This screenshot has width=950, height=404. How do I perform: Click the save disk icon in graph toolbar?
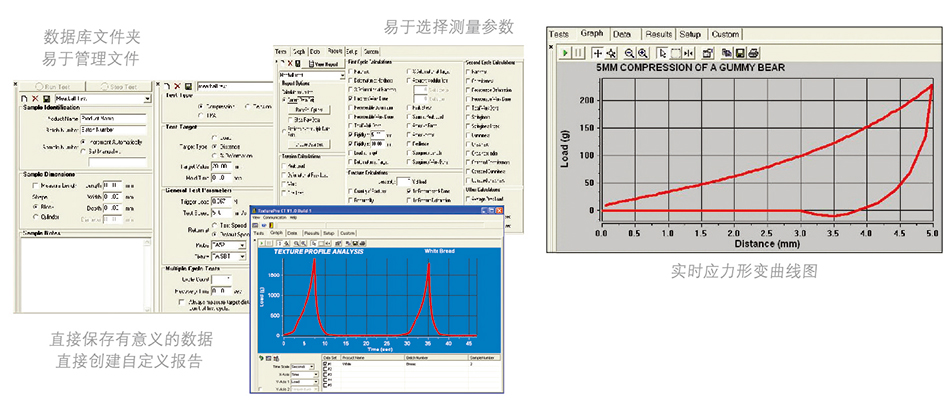(x=739, y=53)
